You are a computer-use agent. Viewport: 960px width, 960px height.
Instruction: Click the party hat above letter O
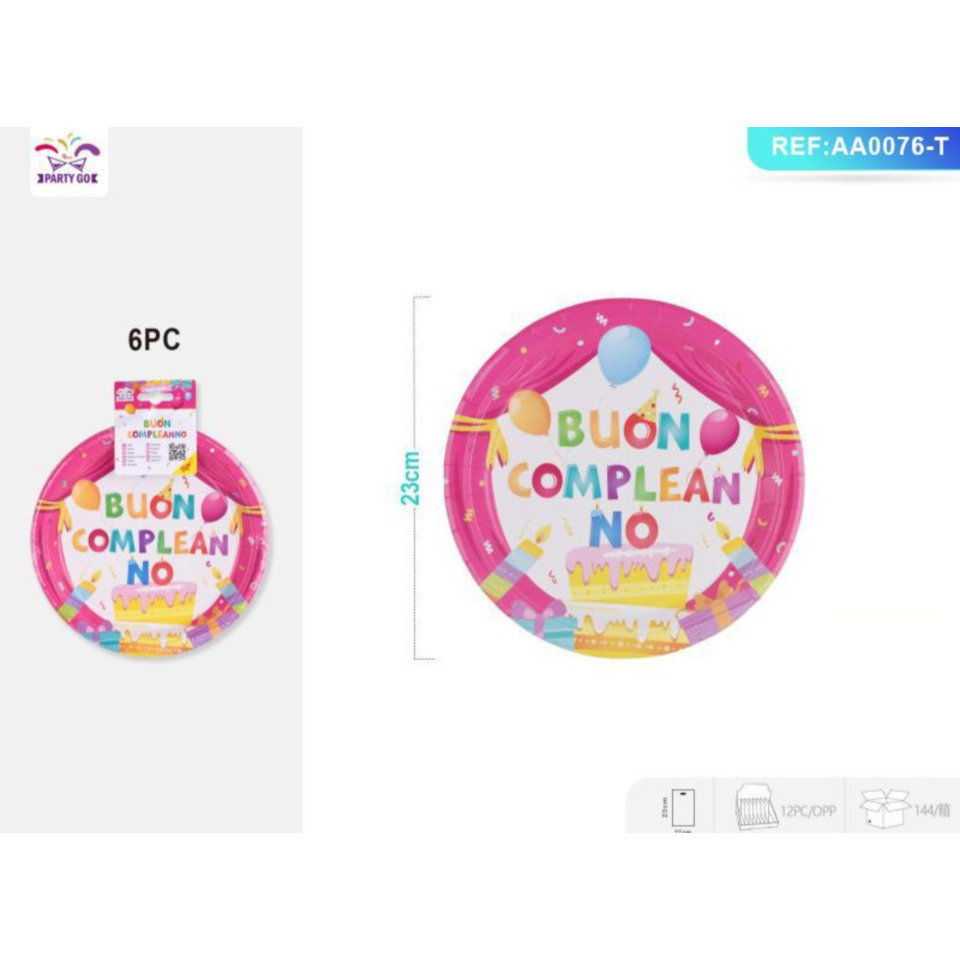click(x=647, y=405)
